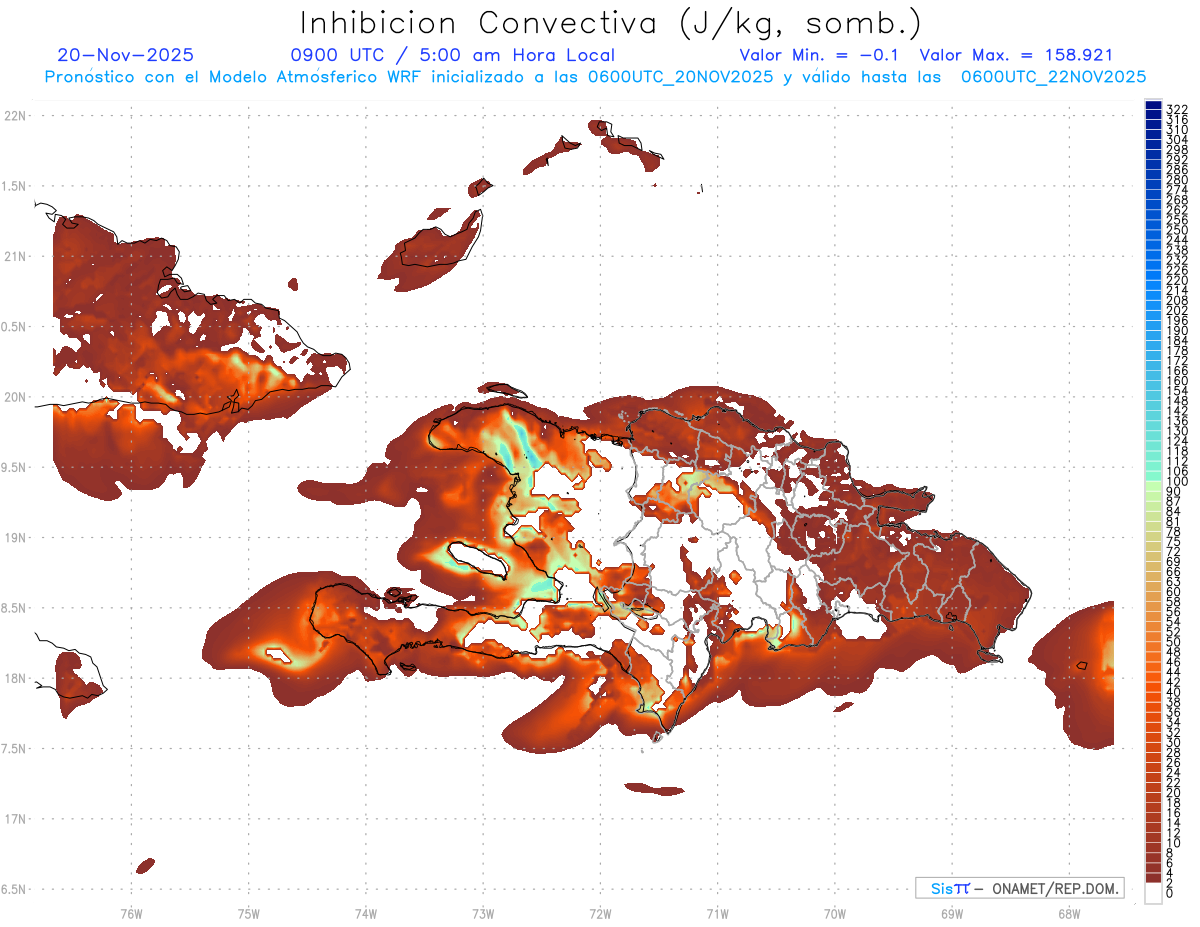Select the 0900 UTC hora local timestamp
This screenshot has width=1200, height=927.
pos(452,55)
